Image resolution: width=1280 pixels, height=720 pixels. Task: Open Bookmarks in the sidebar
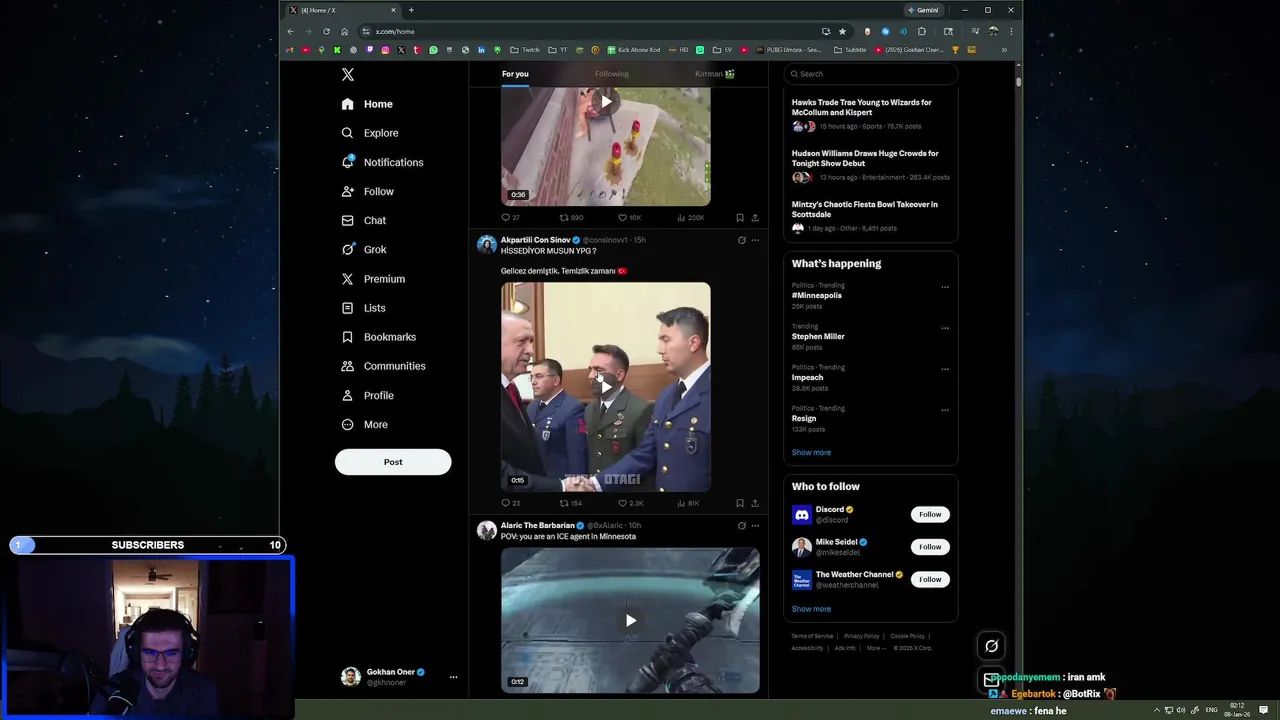tap(378, 337)
